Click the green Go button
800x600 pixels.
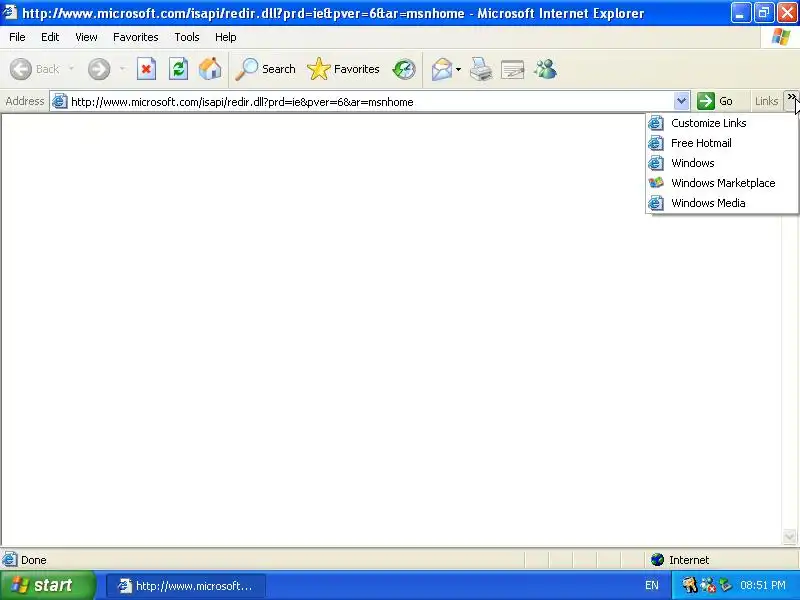click(x=715, y=101)
